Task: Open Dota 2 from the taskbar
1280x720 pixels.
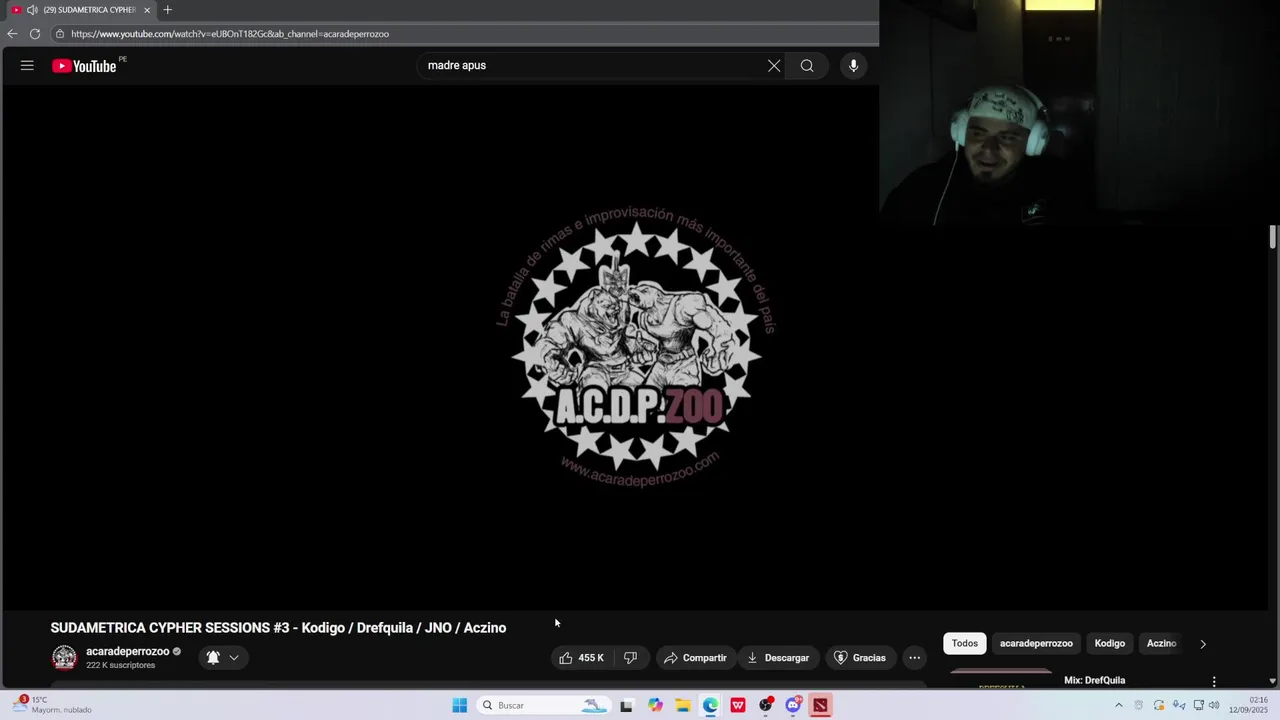Action: coord(821,706)
